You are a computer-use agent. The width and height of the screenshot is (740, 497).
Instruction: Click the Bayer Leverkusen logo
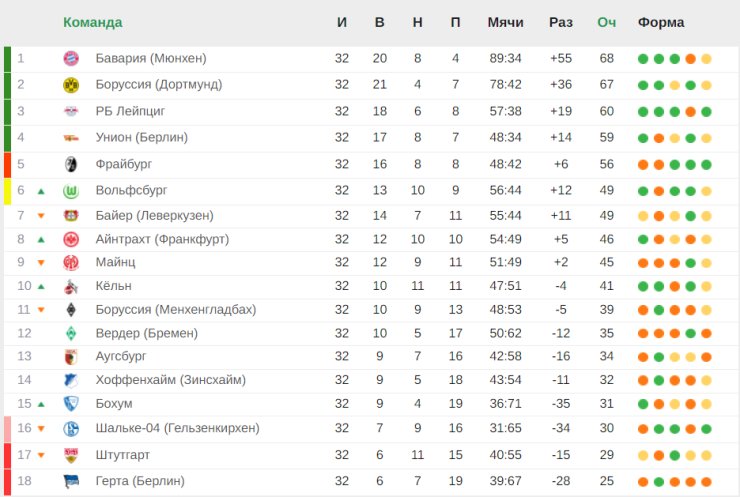(71, 216)
